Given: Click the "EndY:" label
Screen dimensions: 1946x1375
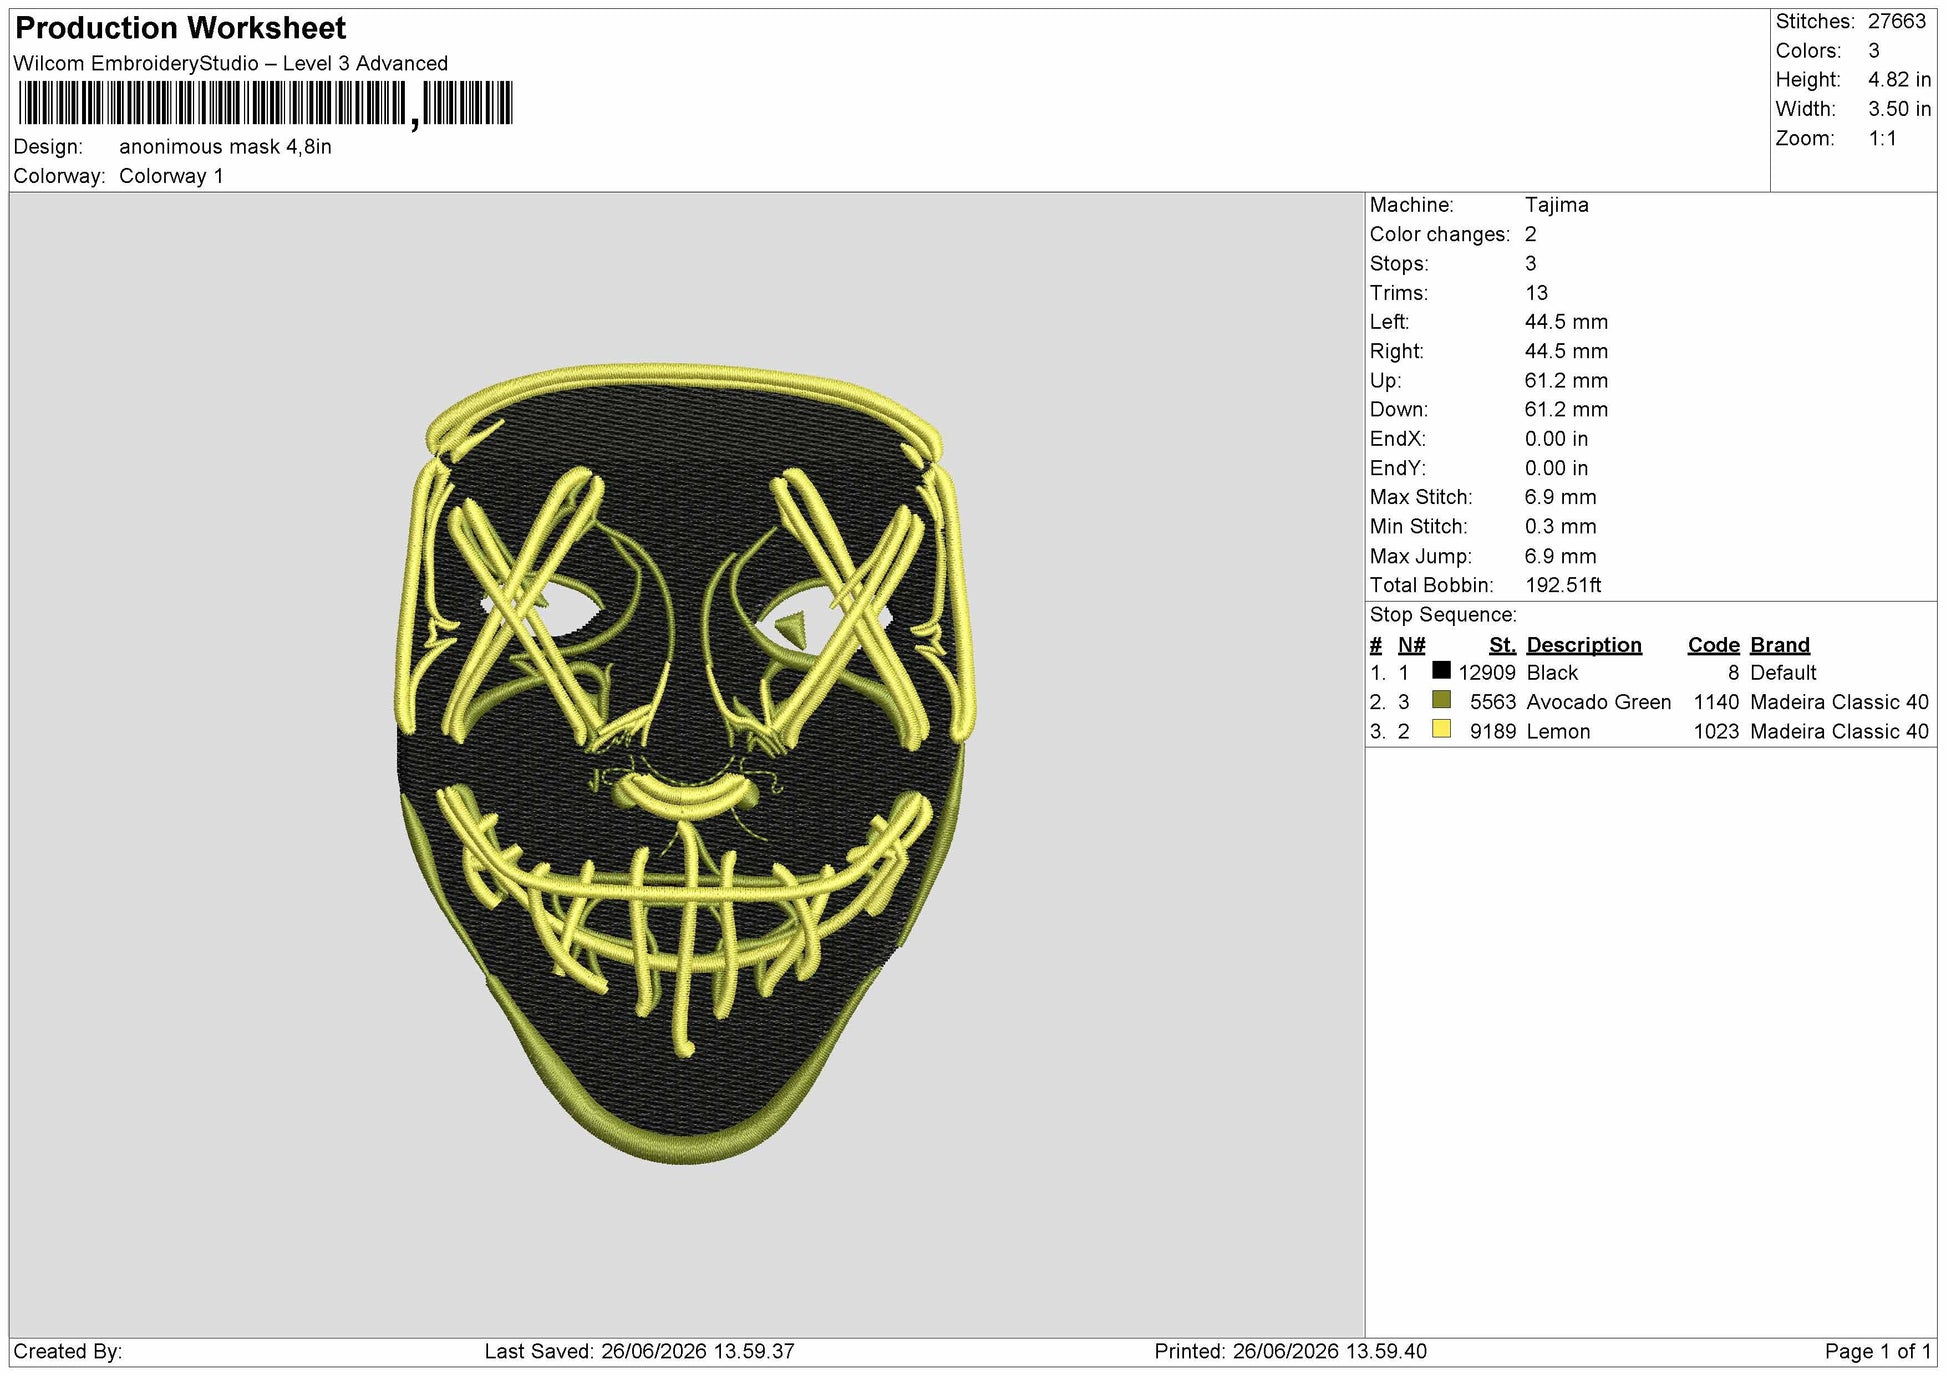Looking at the screenshot, I should pos(1398,468).
